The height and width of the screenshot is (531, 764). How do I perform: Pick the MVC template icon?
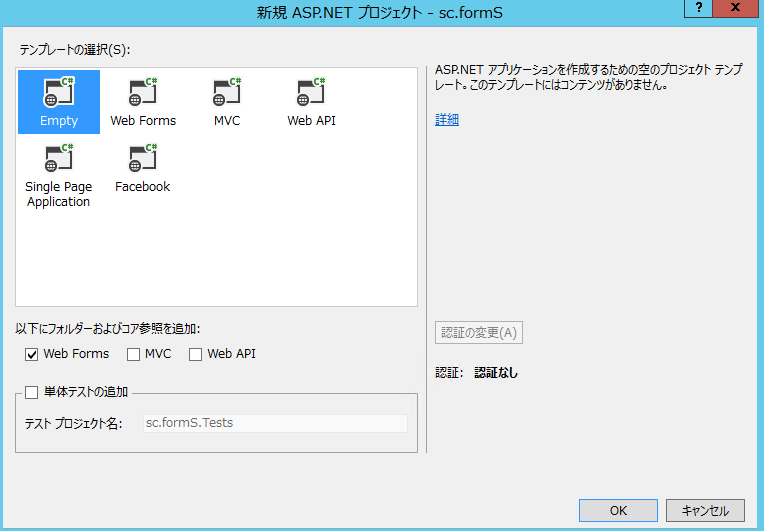(227, 102)
